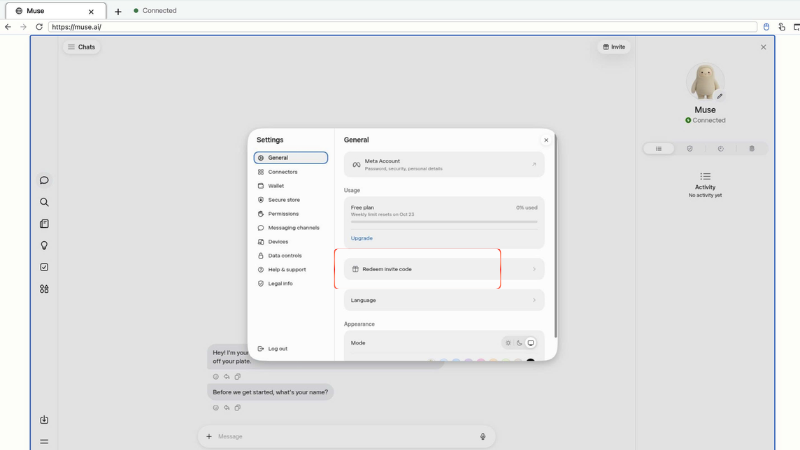Open new browser tab with plus icon

(x=118, y=11)
